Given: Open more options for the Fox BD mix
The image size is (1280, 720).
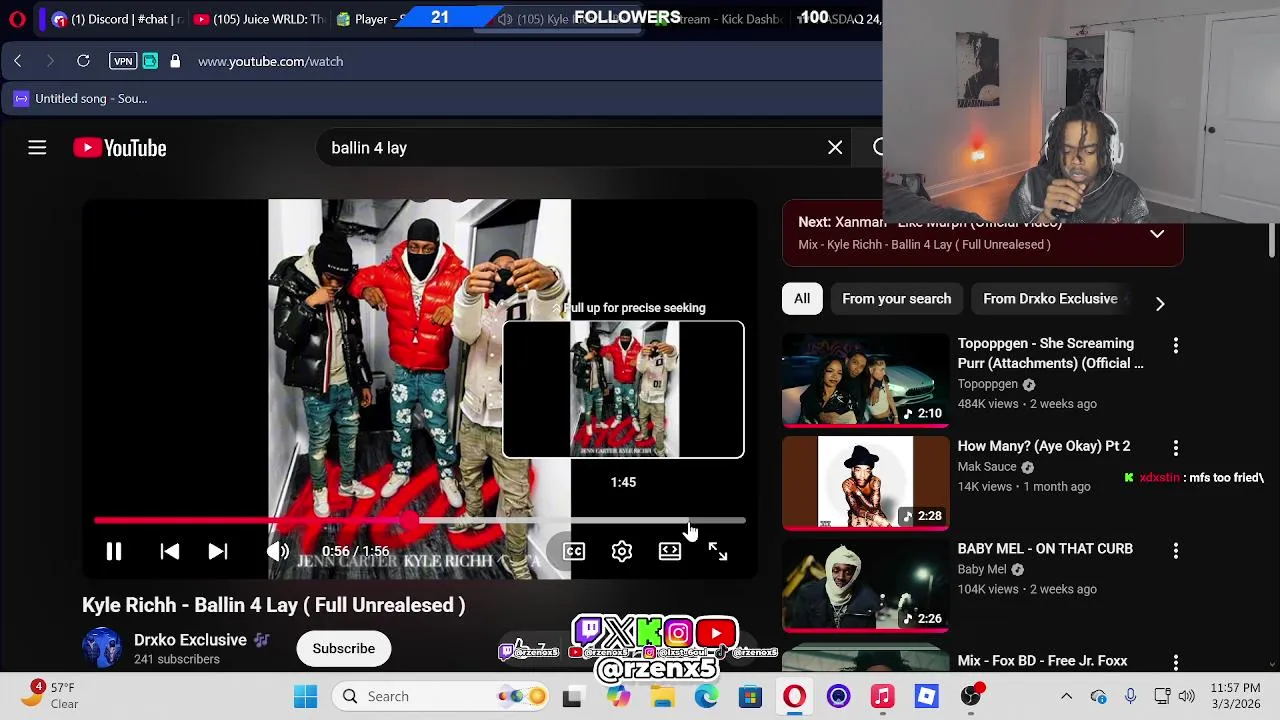Looking at the screenshot, I should coord(1176,662).
